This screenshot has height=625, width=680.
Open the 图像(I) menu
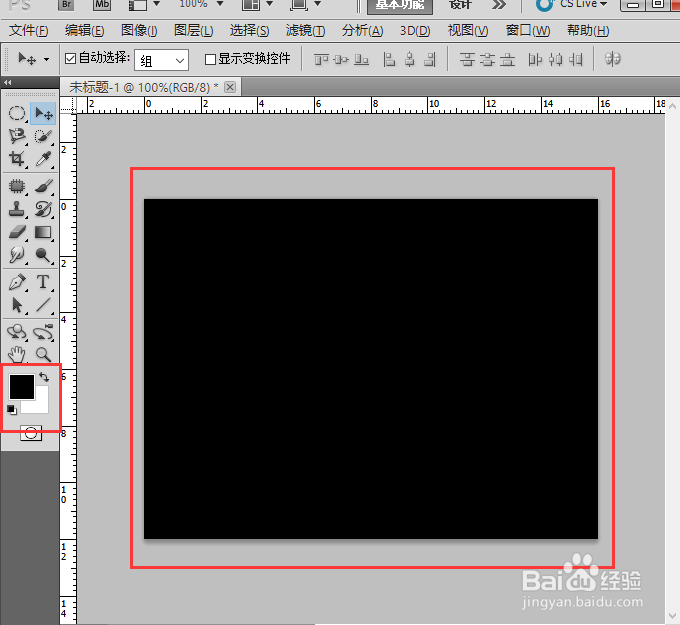(139, 31)
